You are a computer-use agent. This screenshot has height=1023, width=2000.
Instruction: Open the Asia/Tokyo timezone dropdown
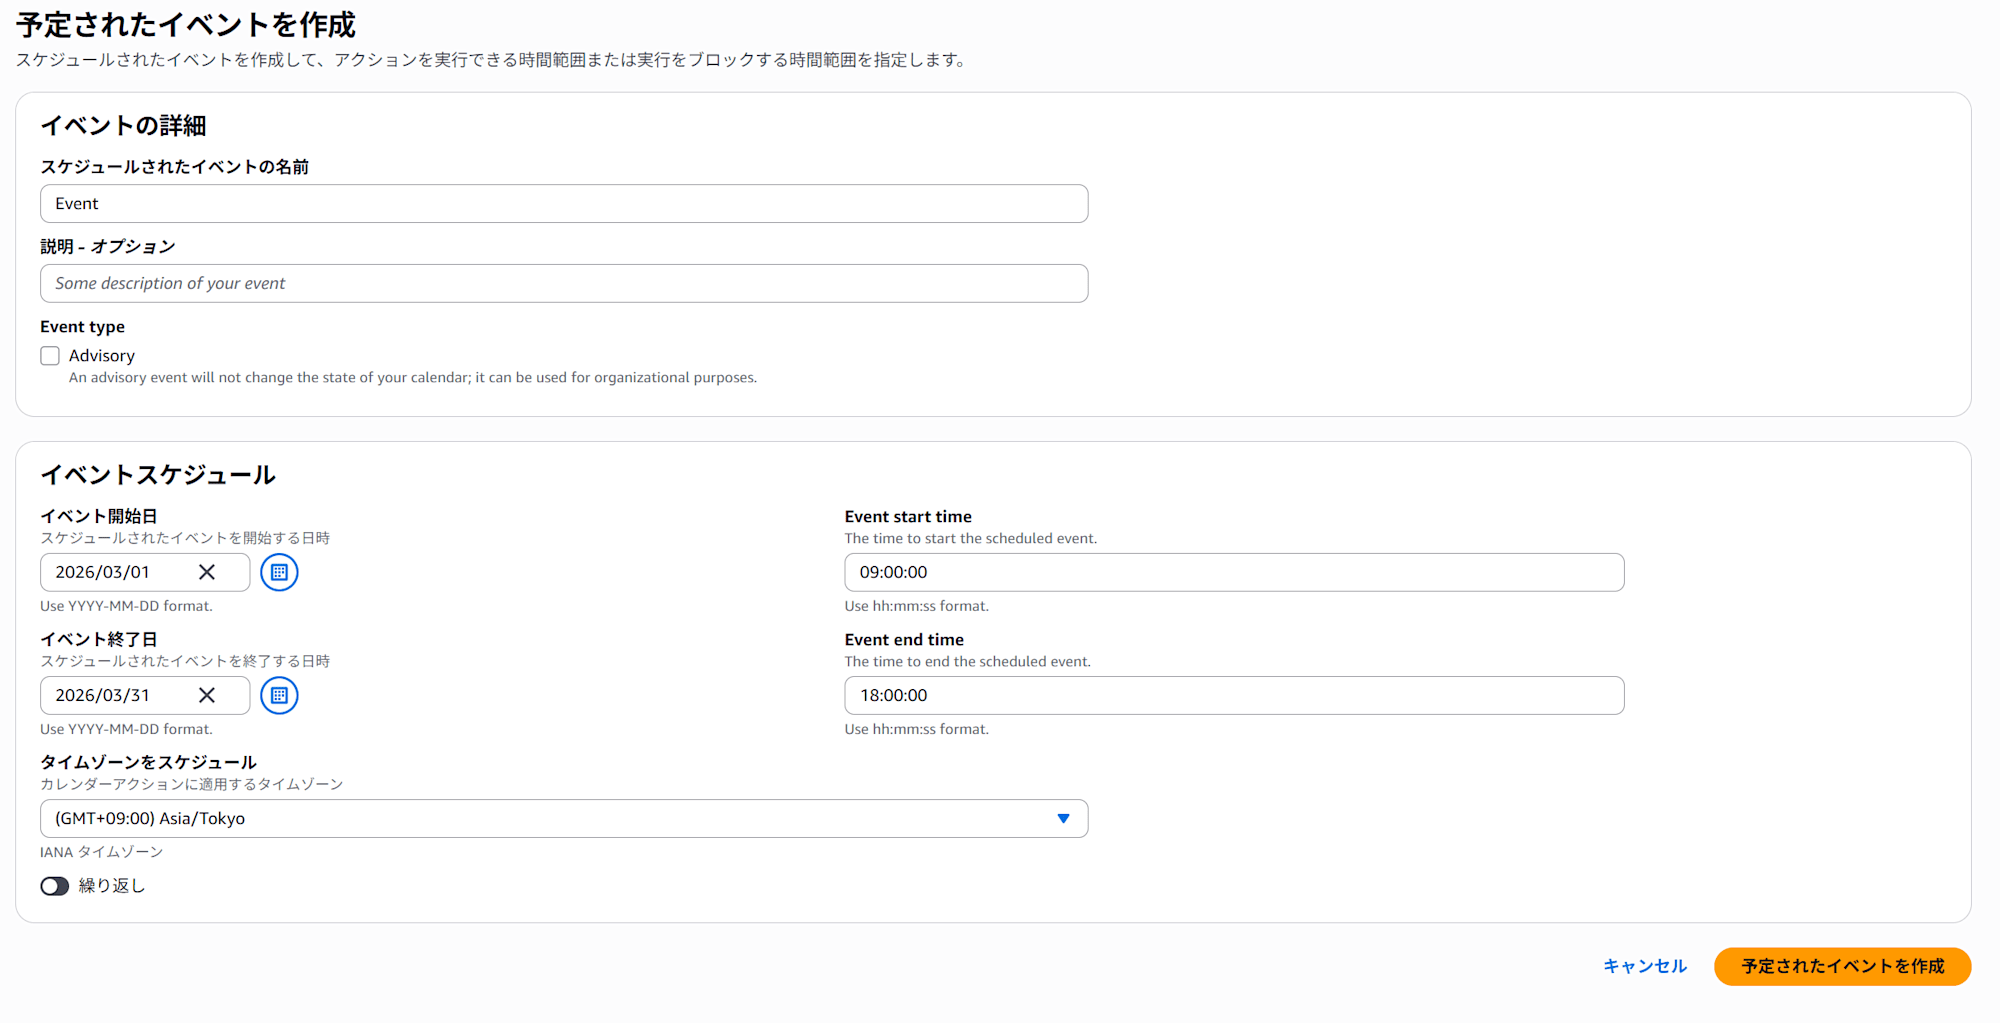[550, 818]
